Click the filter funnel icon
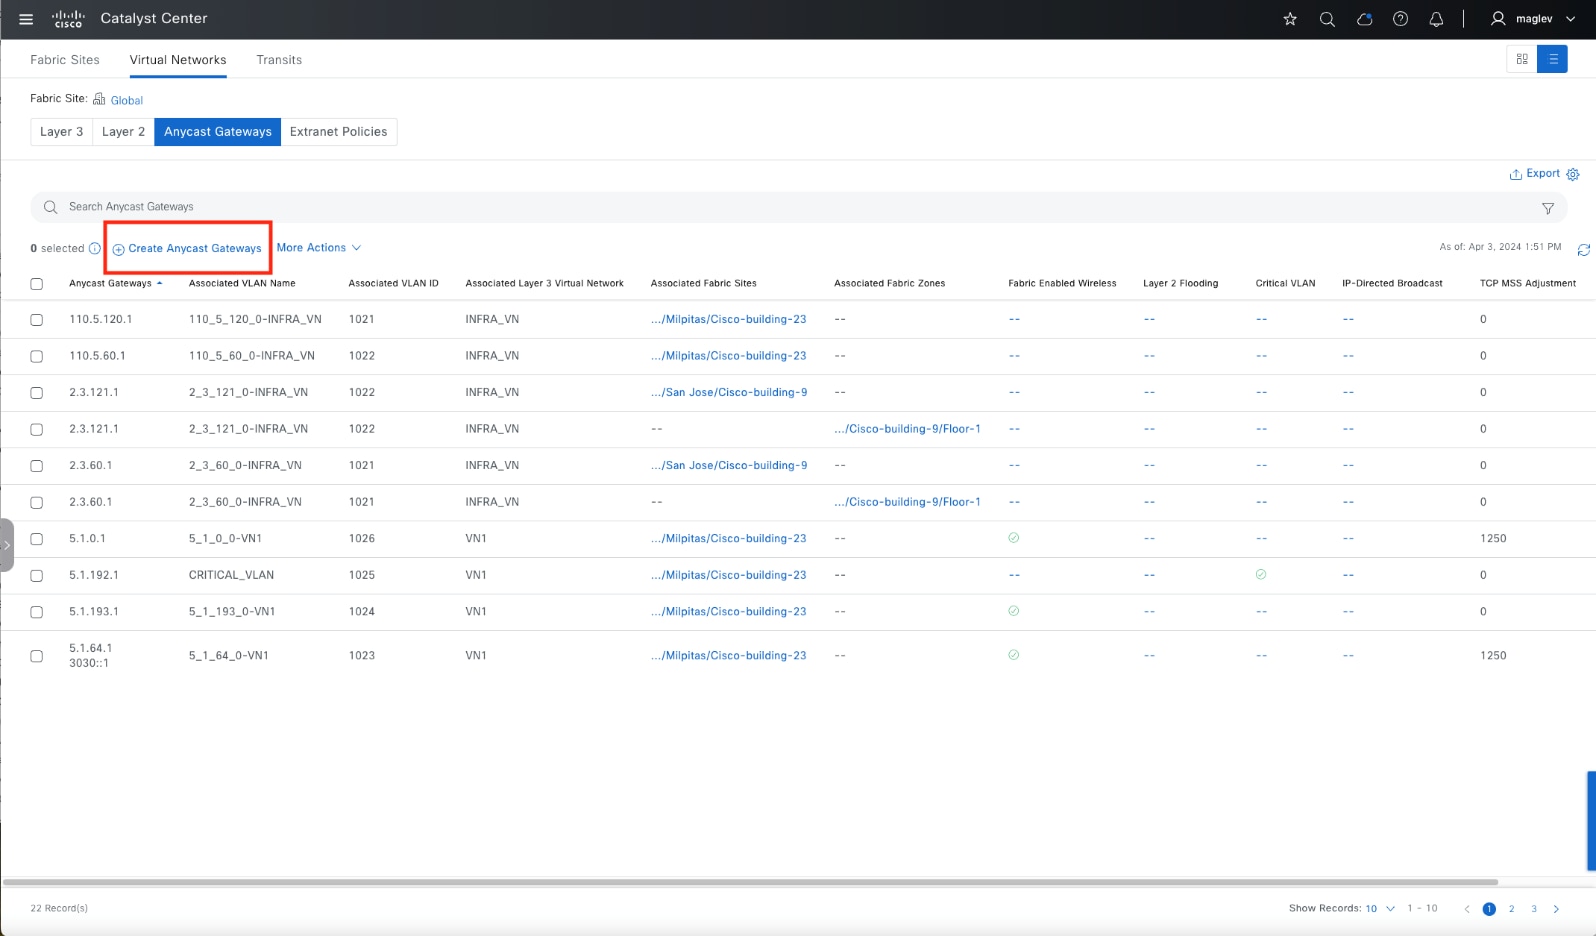Image resolution: width=1596 pixels, height=936 pixels. [x=1547, y=208]
